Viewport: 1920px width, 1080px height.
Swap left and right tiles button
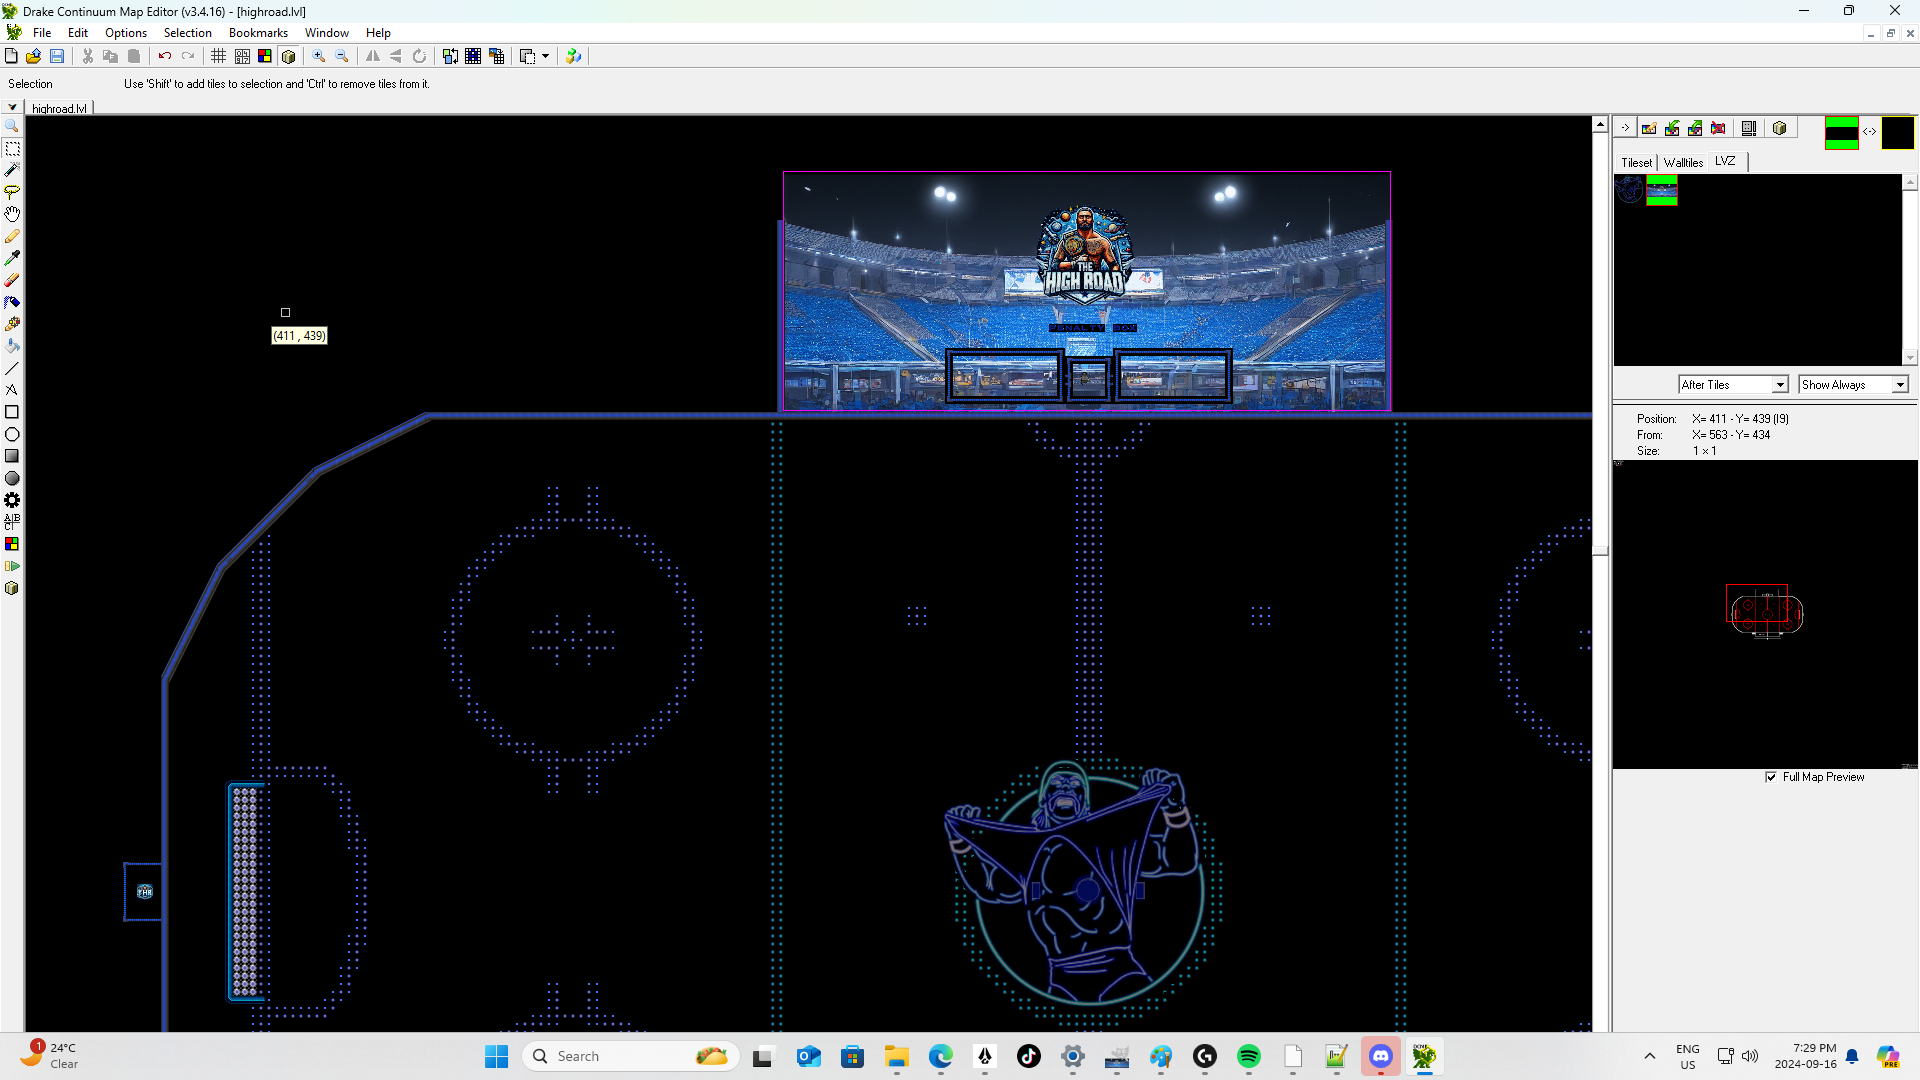pos(1869,132)
